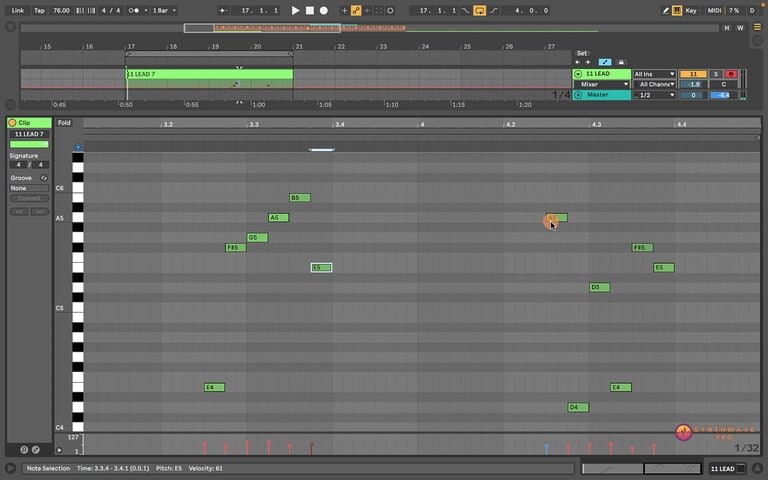Open the Groove None chooser

point(29,188)
